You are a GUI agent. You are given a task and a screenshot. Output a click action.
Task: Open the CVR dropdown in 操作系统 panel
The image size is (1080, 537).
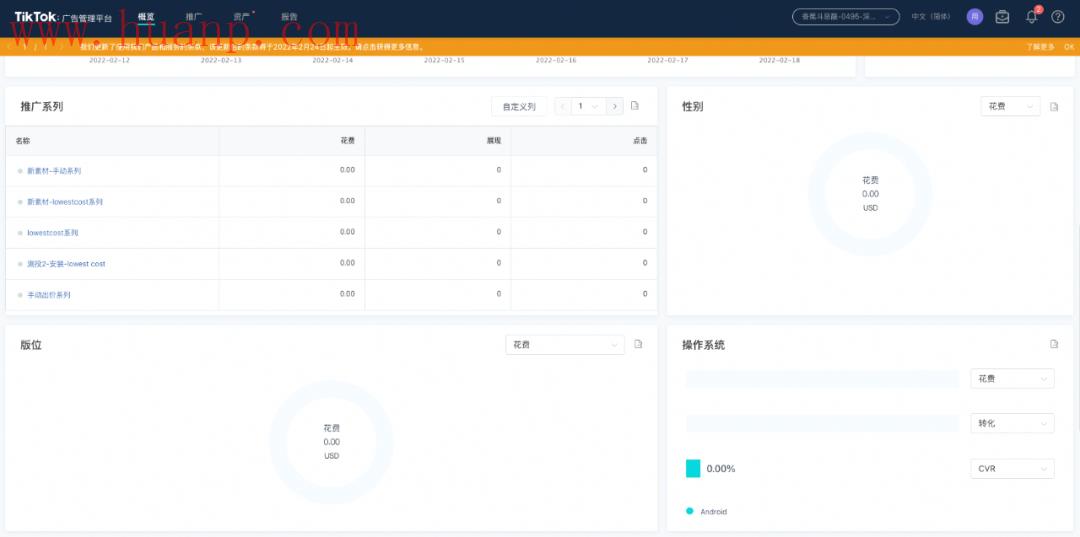click(x=1012, y=469)
